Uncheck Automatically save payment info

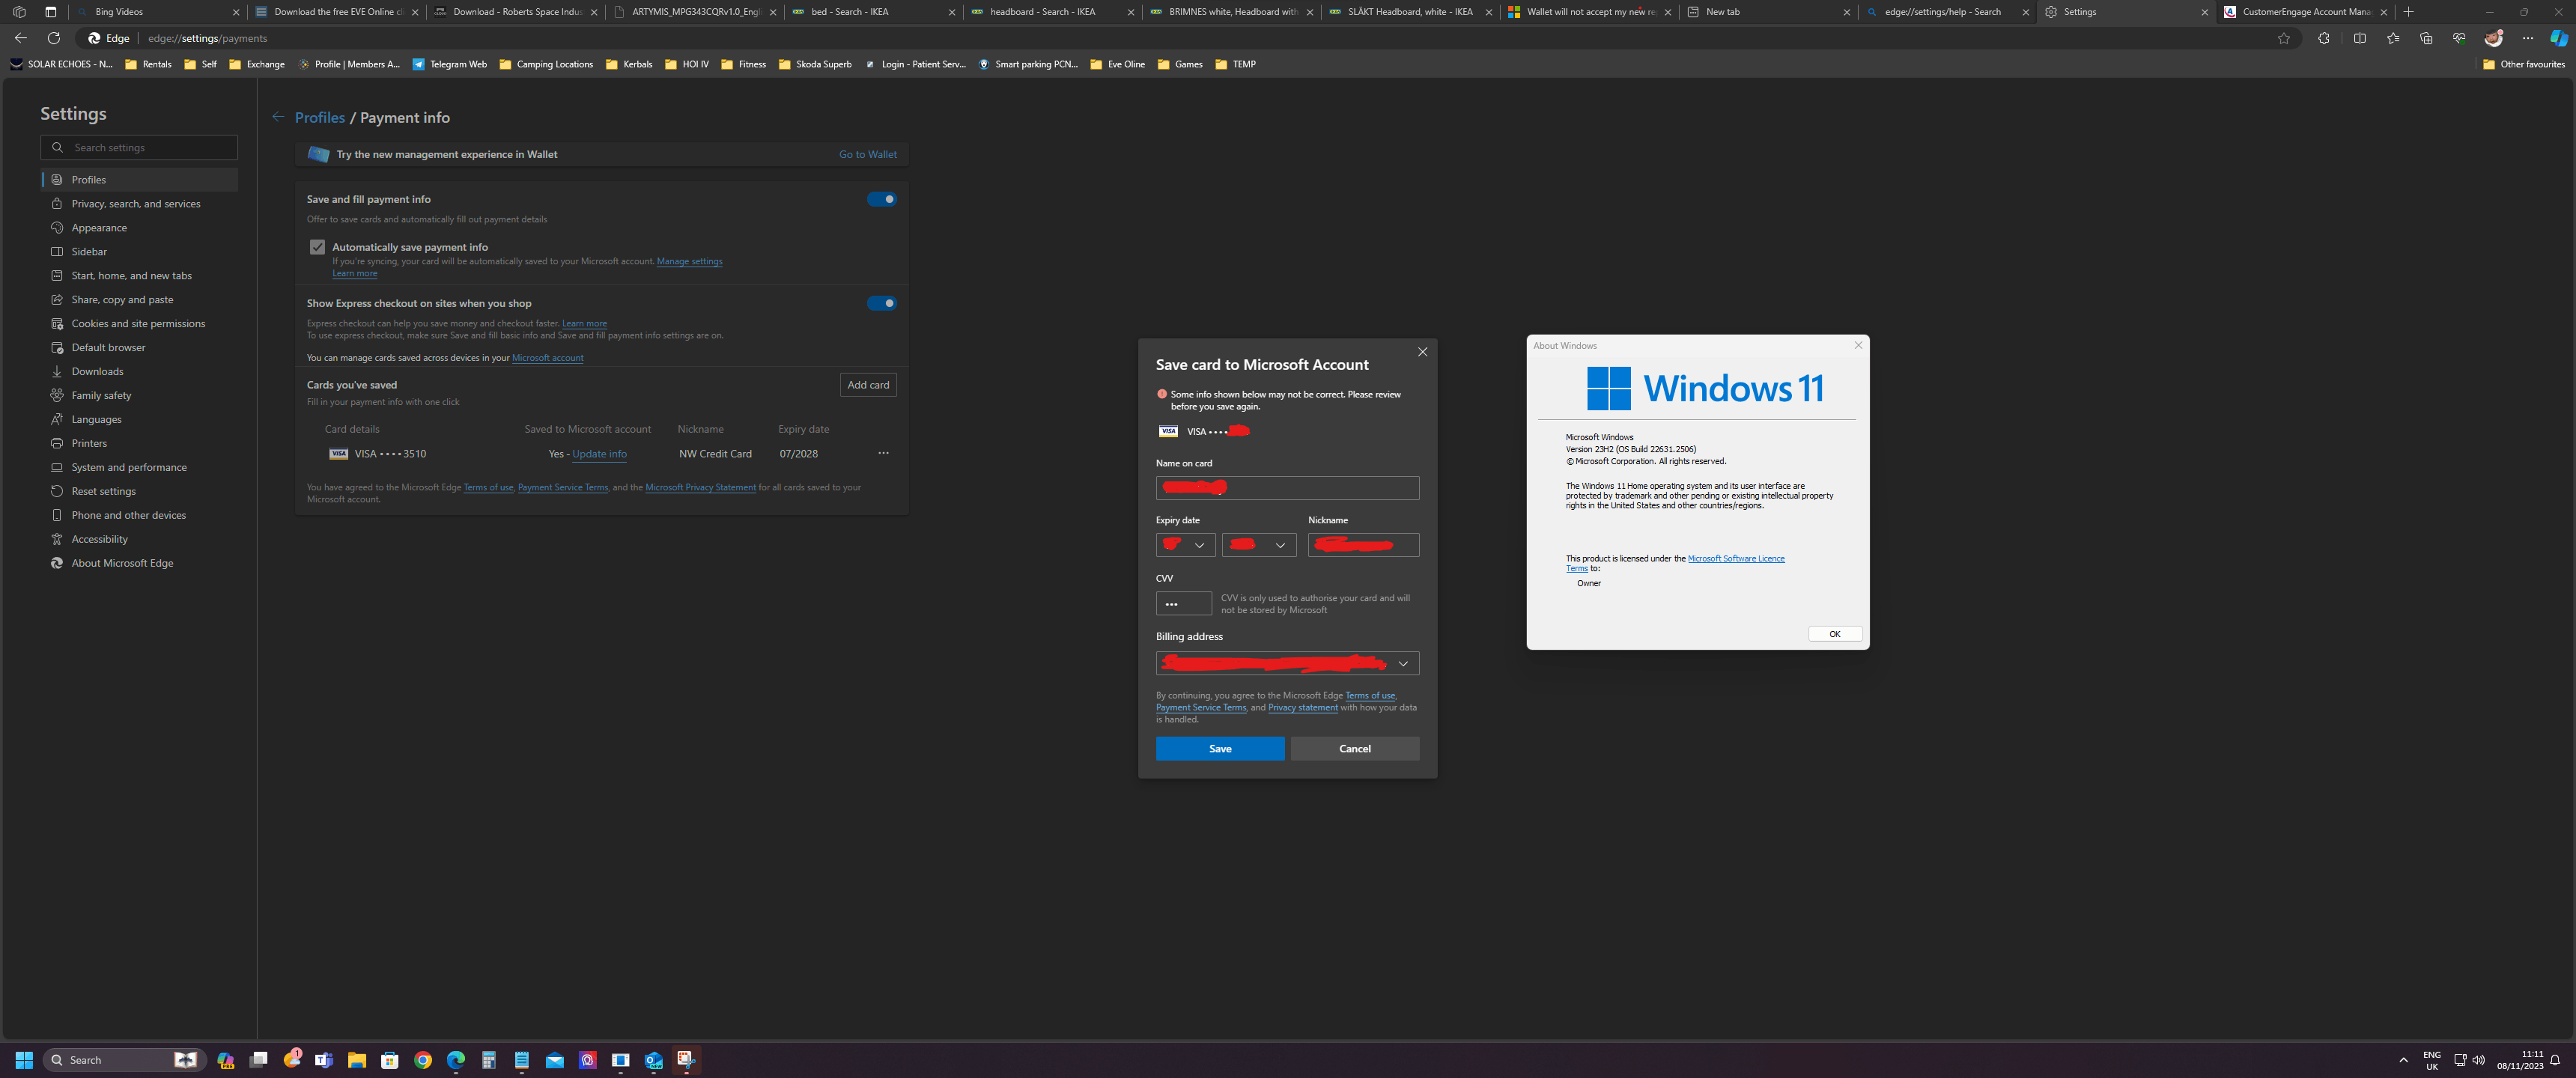point(317,247)
